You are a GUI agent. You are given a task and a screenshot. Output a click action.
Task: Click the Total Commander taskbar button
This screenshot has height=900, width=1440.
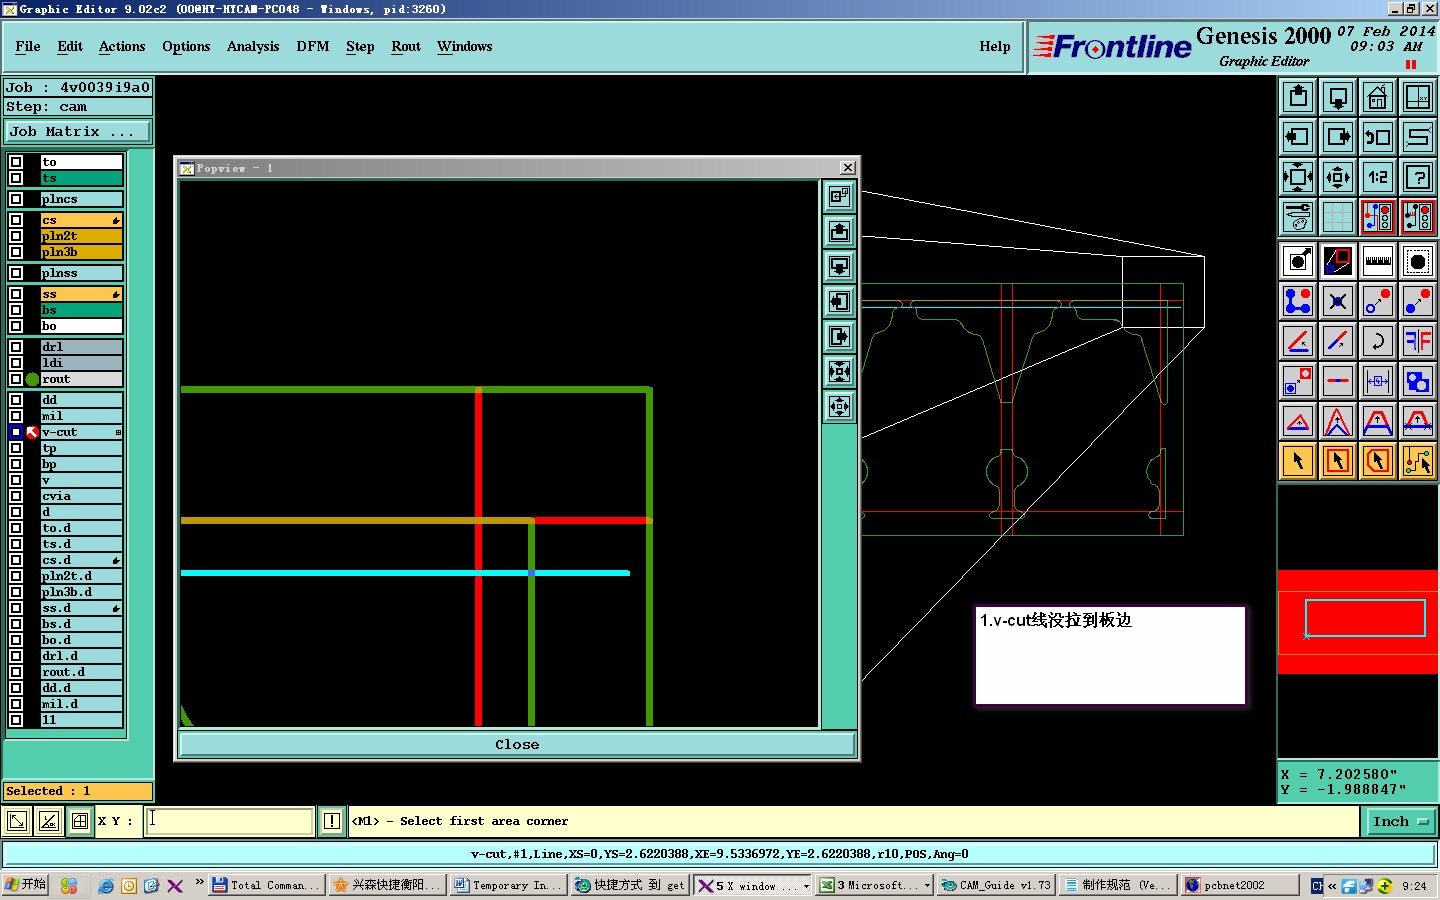pos(267,885)
